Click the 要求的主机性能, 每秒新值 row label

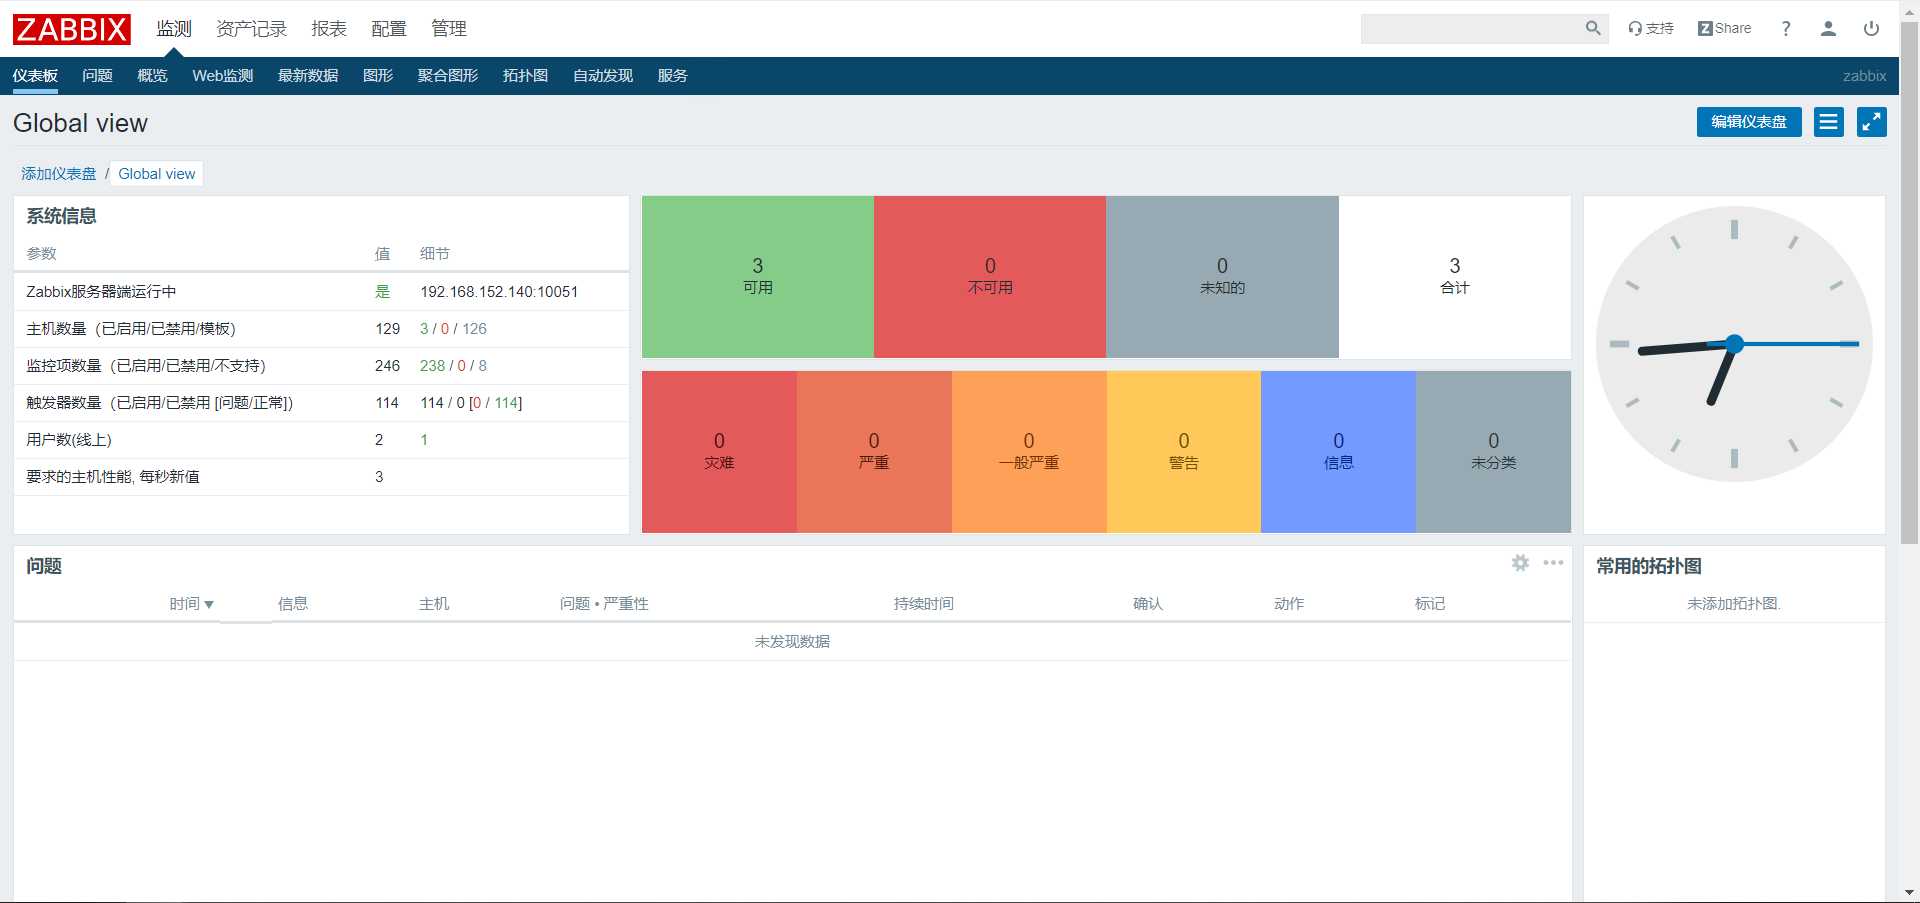113,477
